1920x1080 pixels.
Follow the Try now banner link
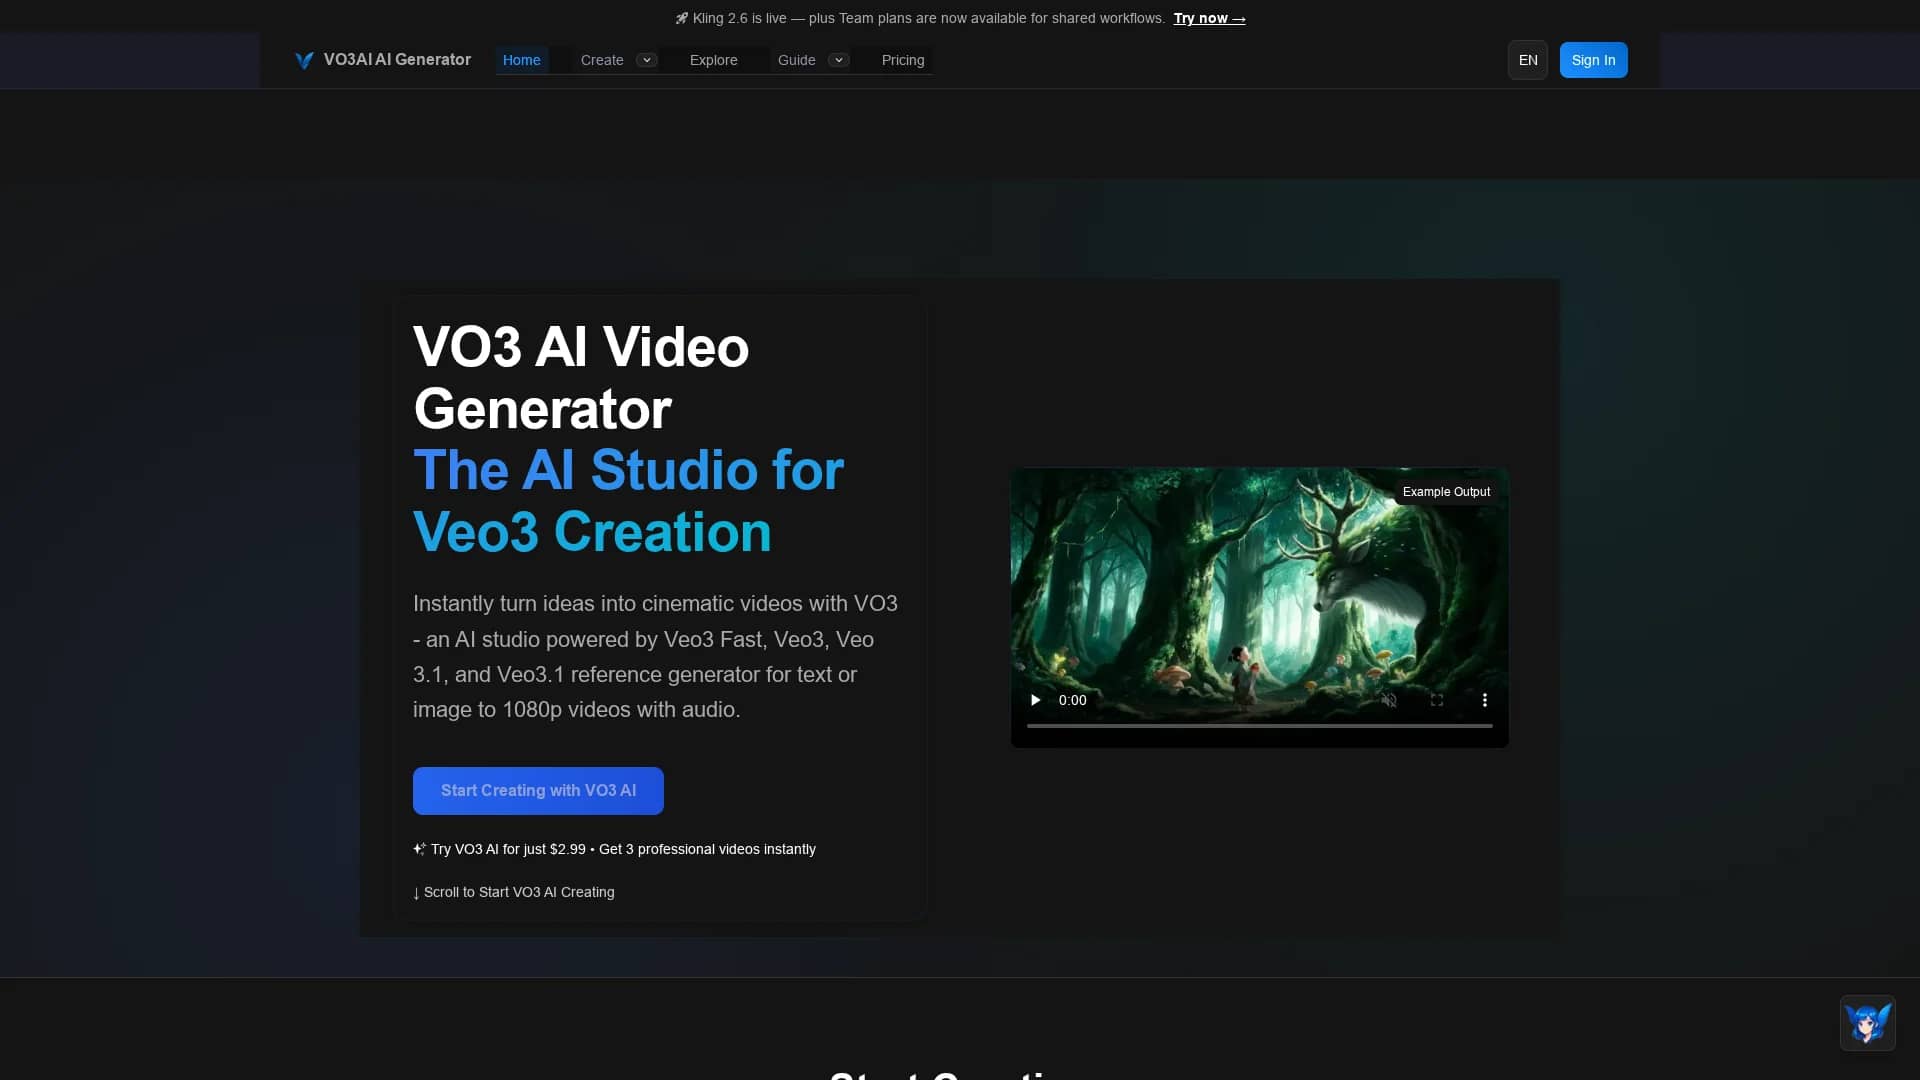tap(1210, 18)
